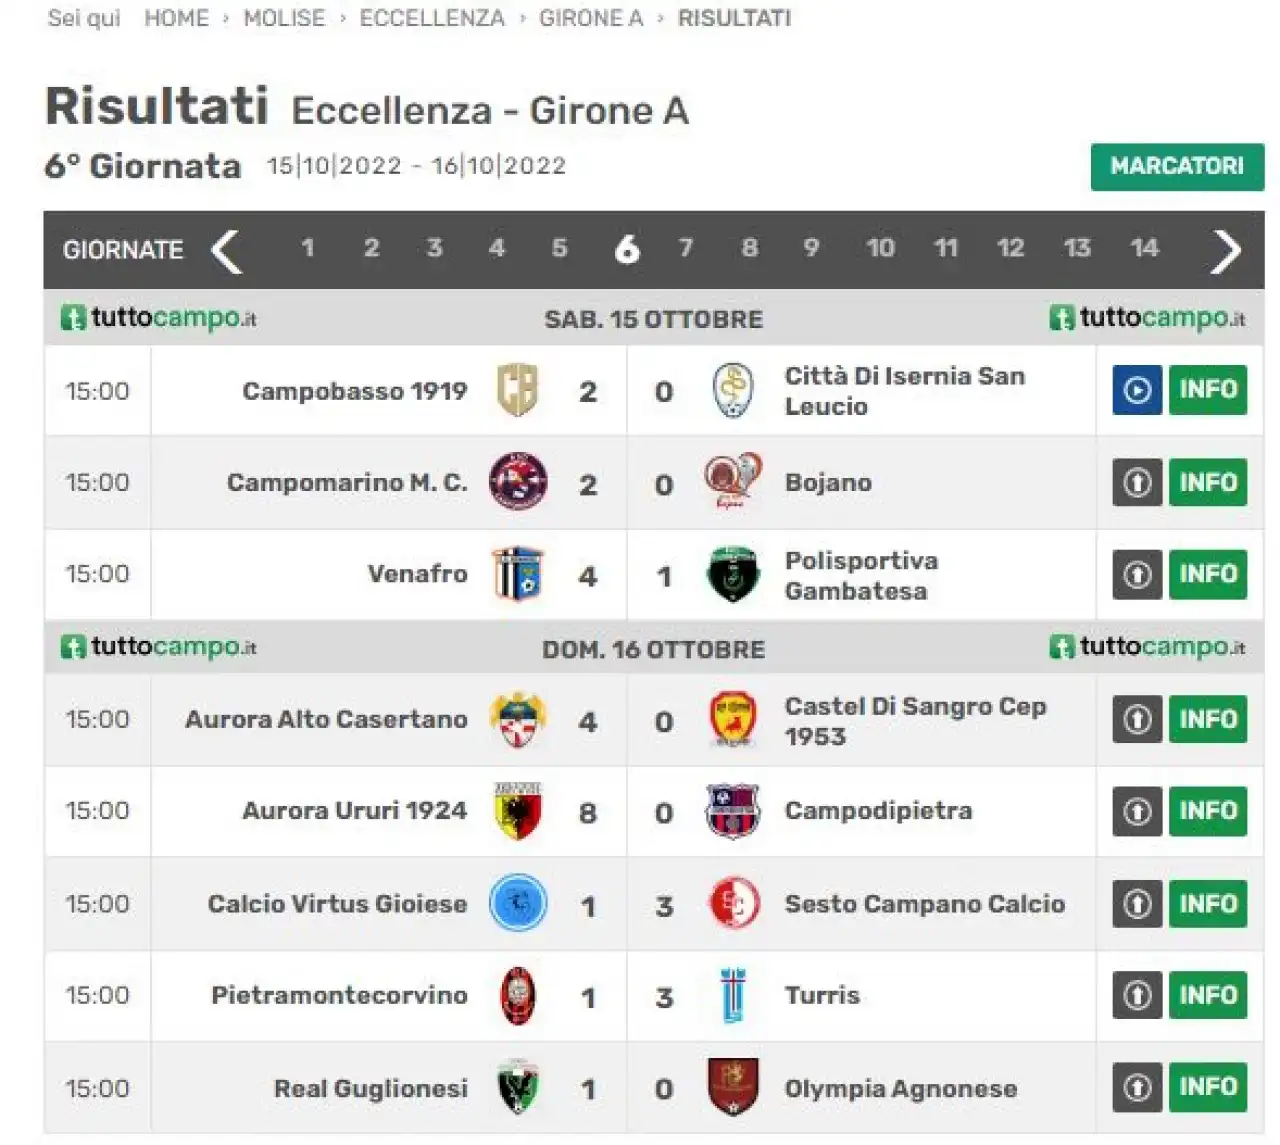The width and height of the screenshot is (1280, 1145).
Task: Go to next giornate with right arrow
Action: 1226,250
